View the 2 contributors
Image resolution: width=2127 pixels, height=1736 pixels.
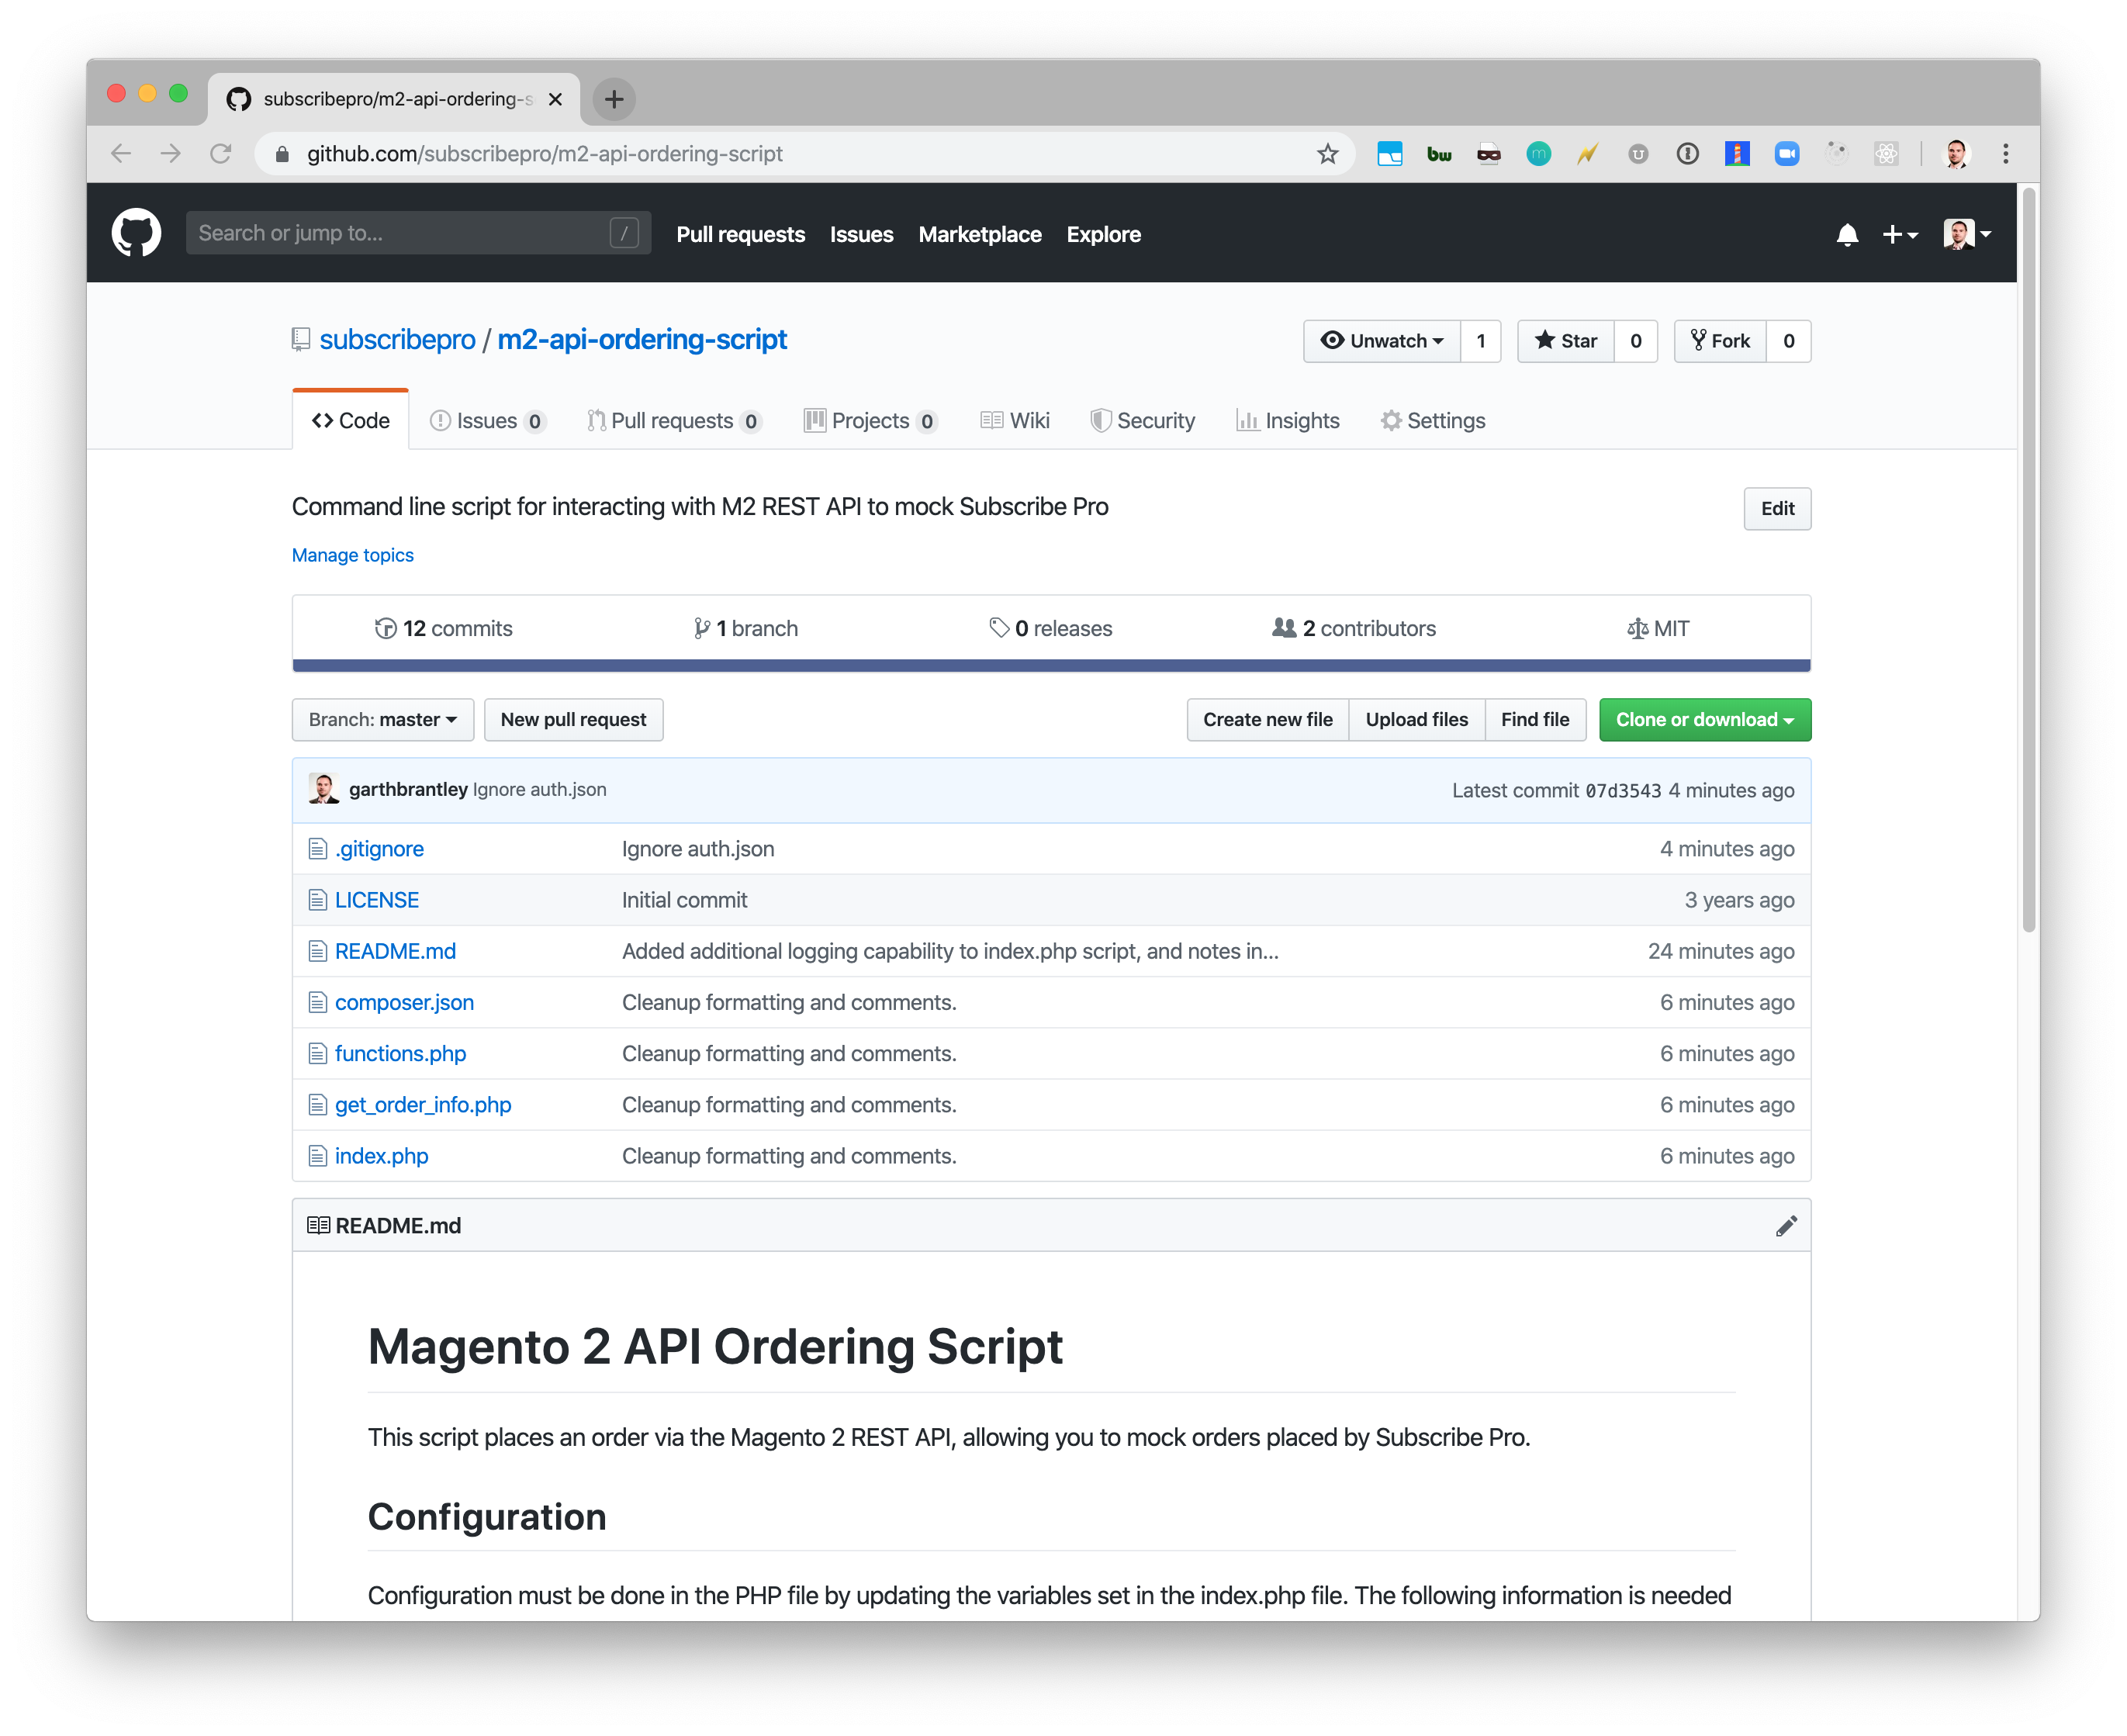[1353, 628]
